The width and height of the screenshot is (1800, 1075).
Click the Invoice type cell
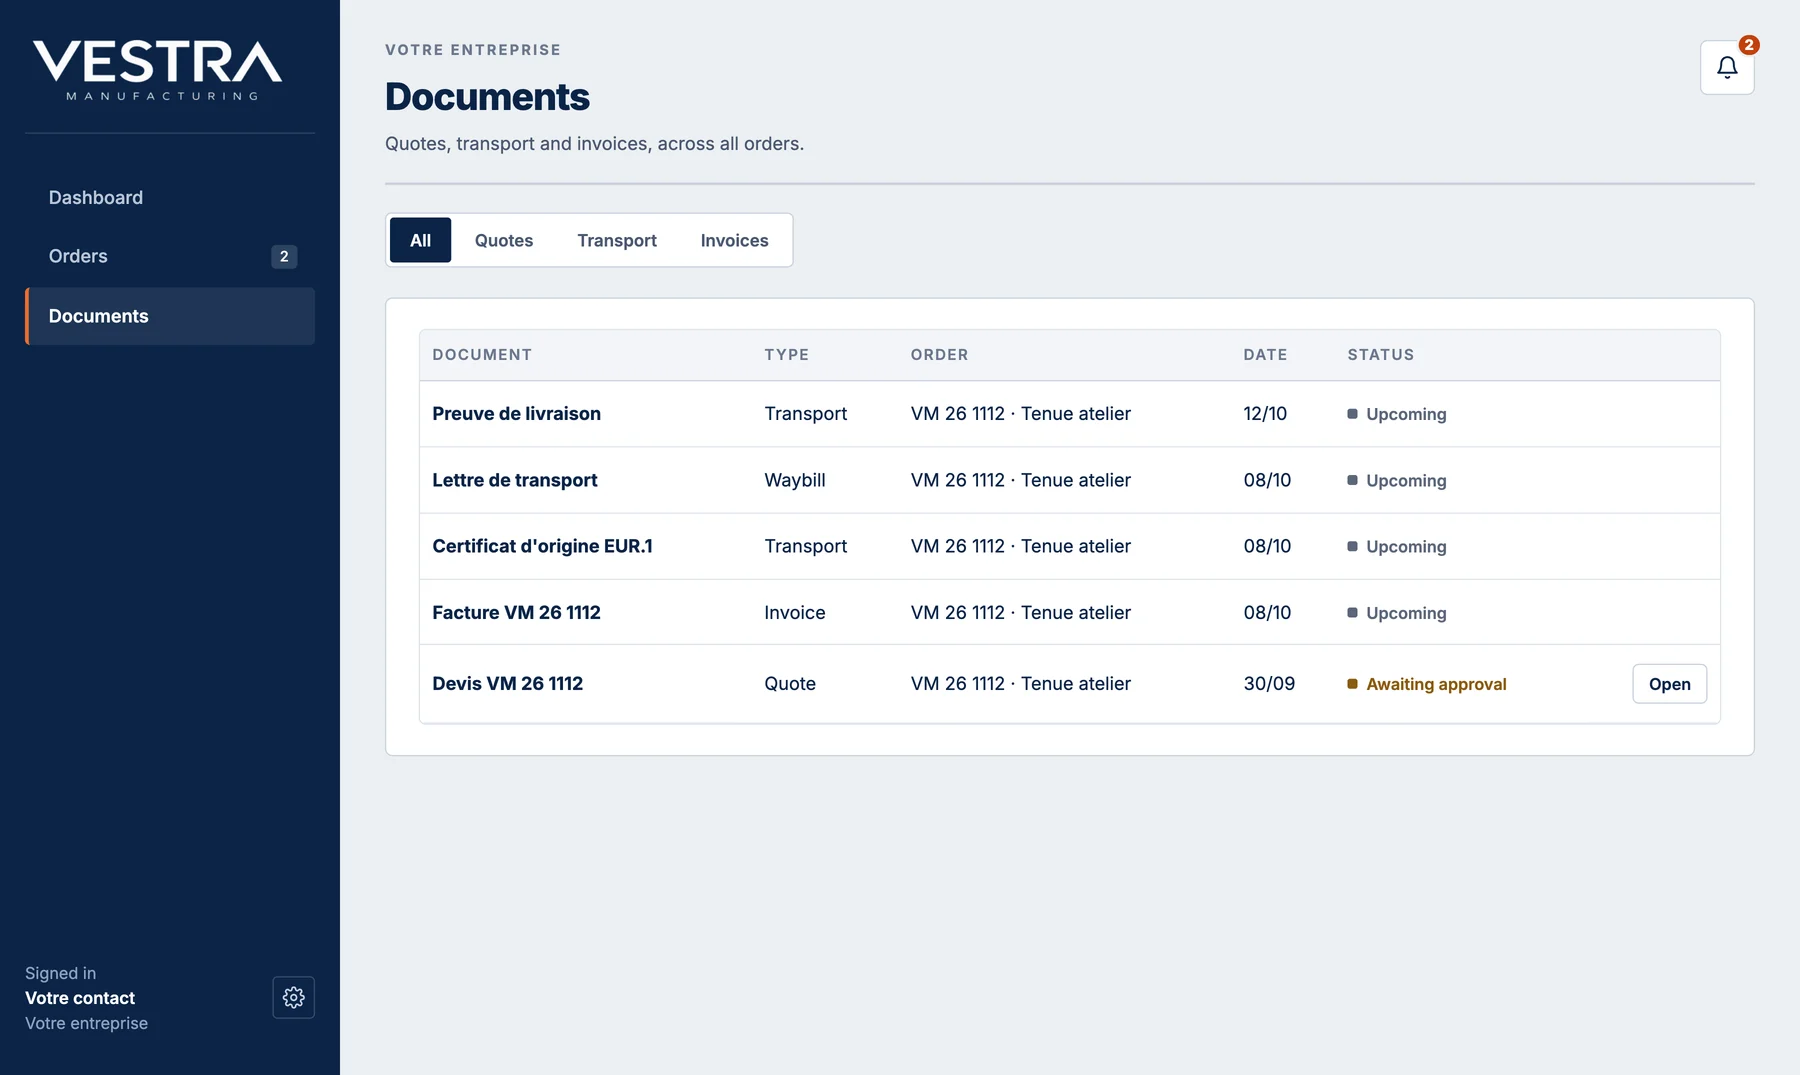coord(795,613)
